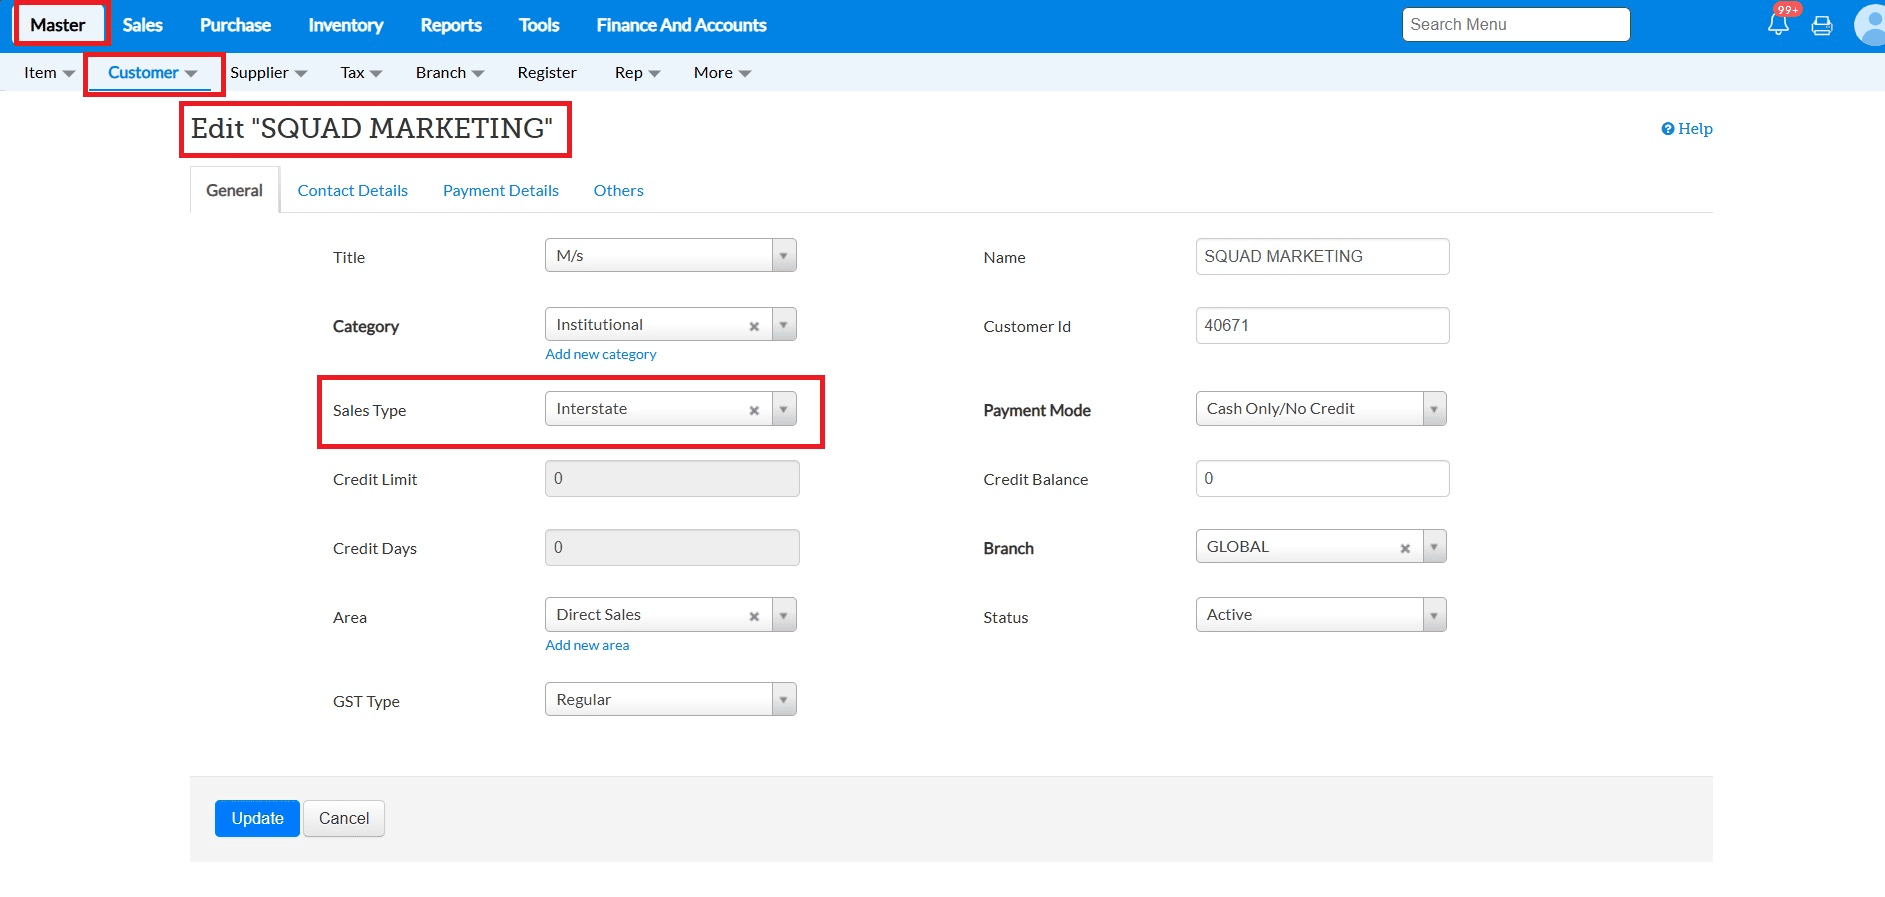Clear the Institutional category selection

pyautogui.click(x=754, y=326)
